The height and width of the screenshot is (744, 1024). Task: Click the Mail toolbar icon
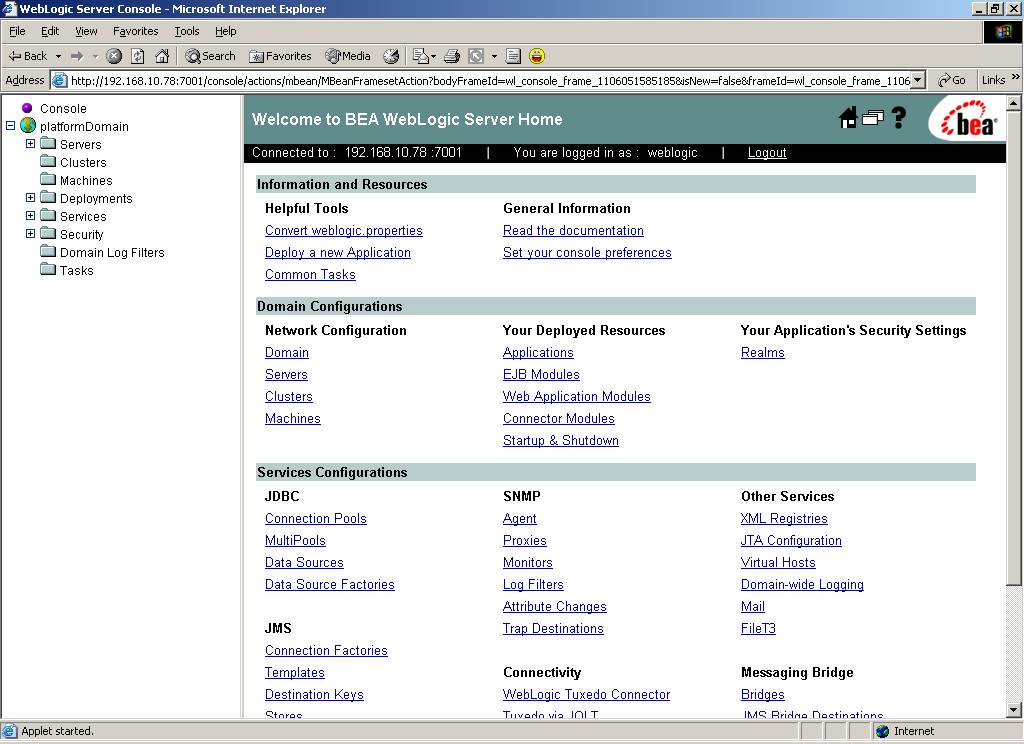coord(421,56)
